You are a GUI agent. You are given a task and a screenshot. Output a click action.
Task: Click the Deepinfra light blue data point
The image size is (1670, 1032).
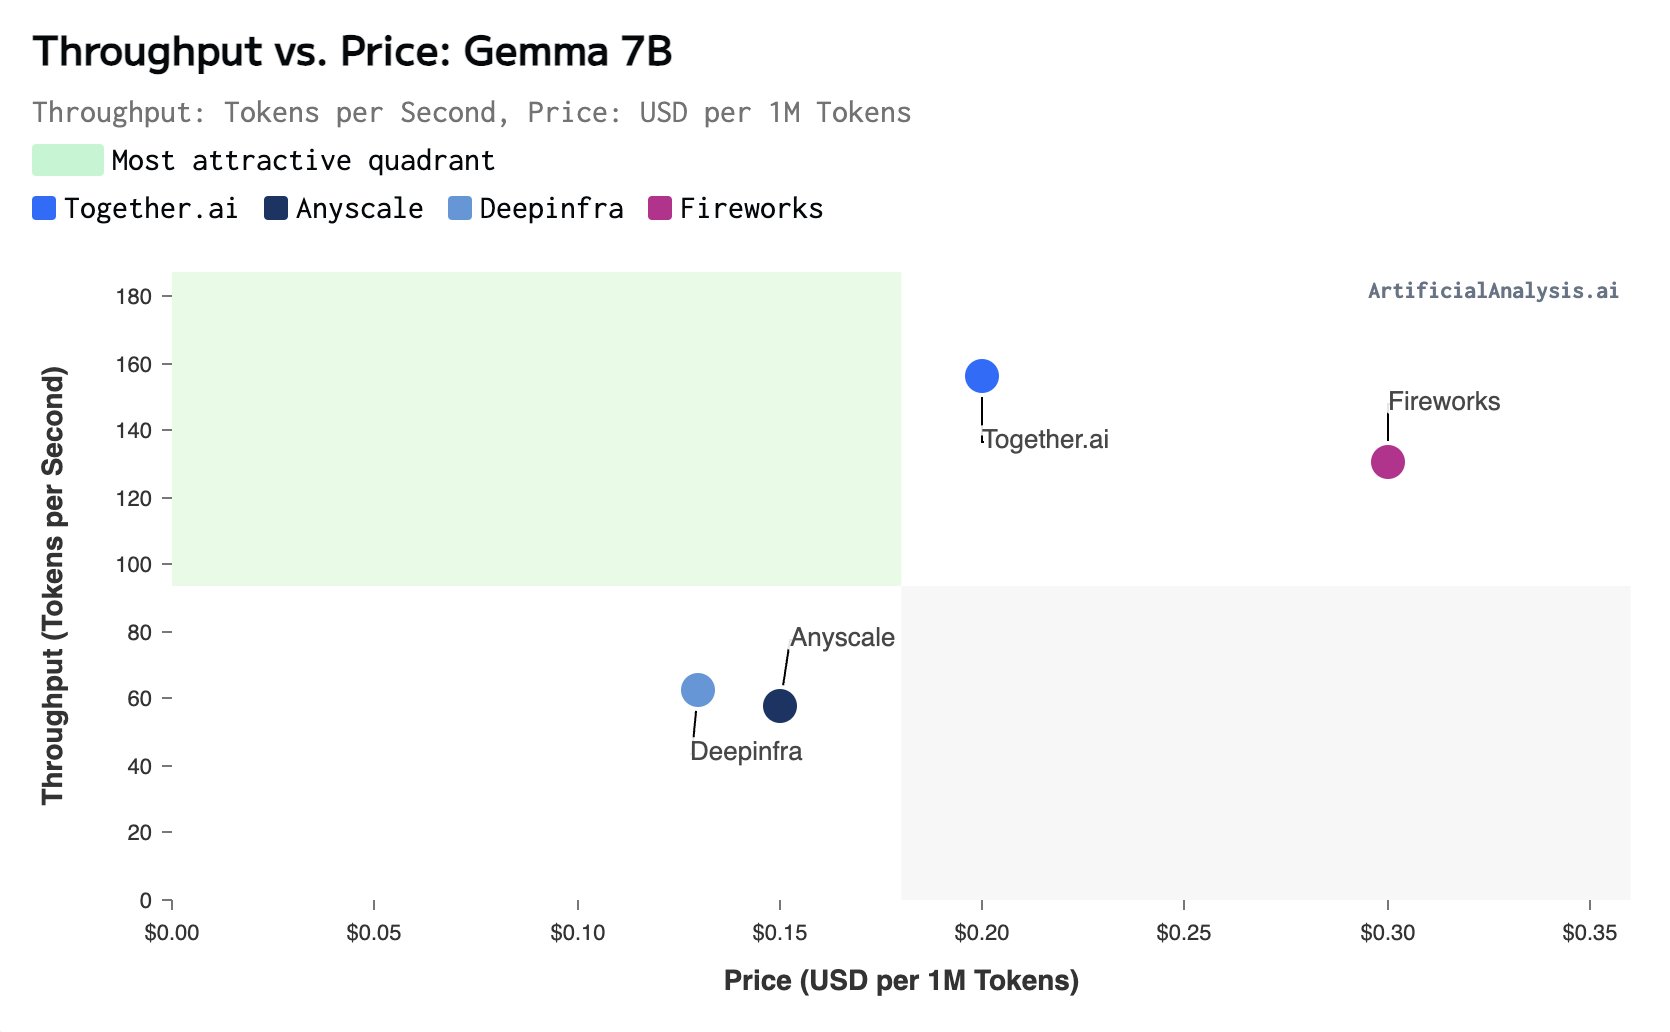click(698, 690)
